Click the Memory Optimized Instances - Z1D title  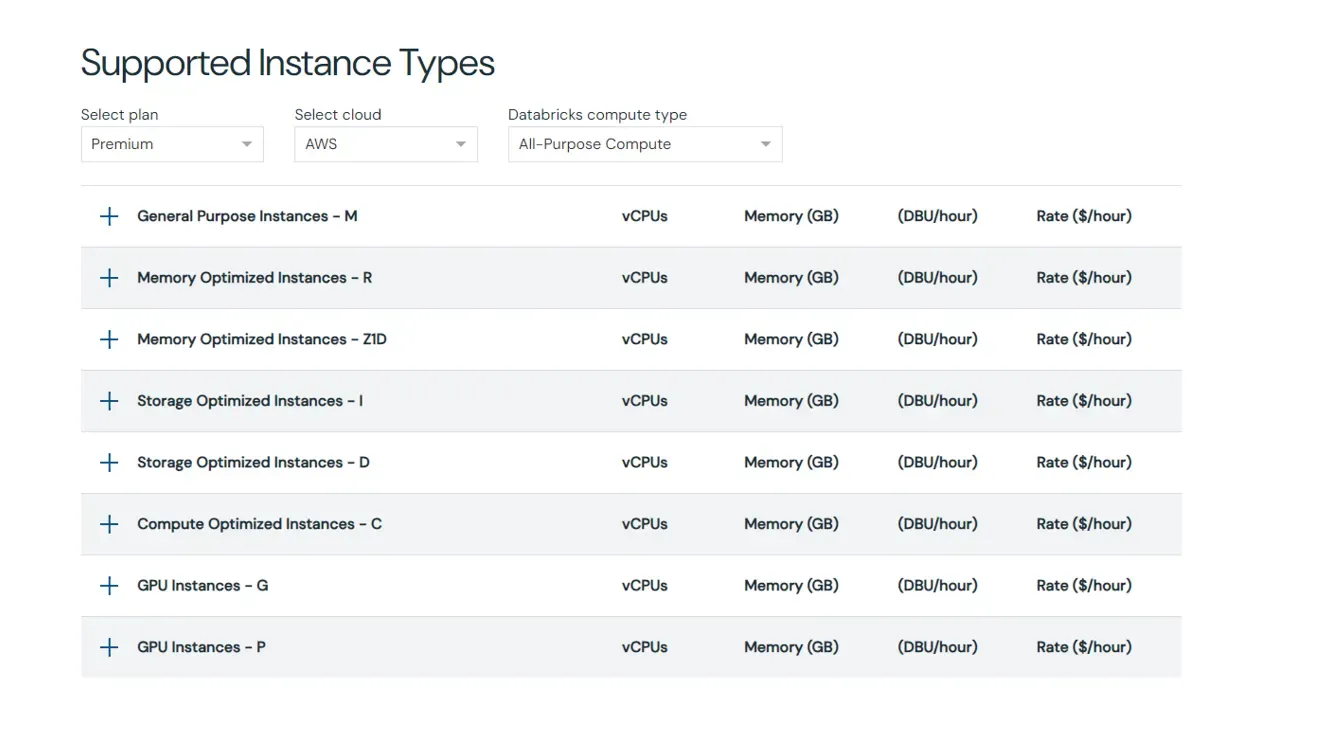point(262,340)
